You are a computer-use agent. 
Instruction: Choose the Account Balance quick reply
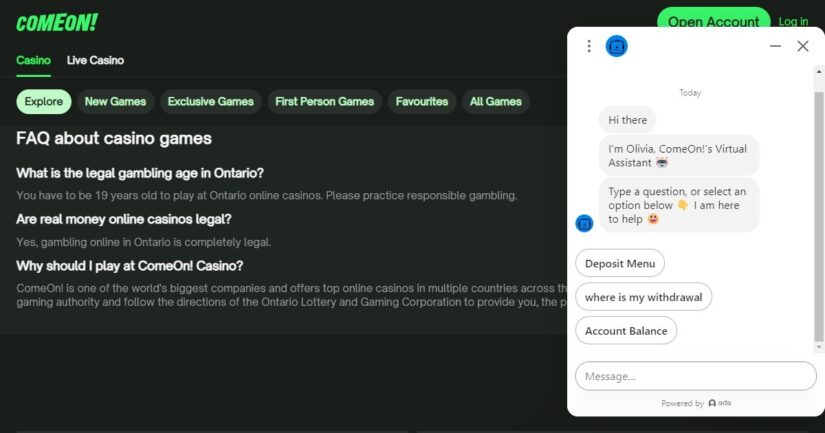(x=626, y=331)
